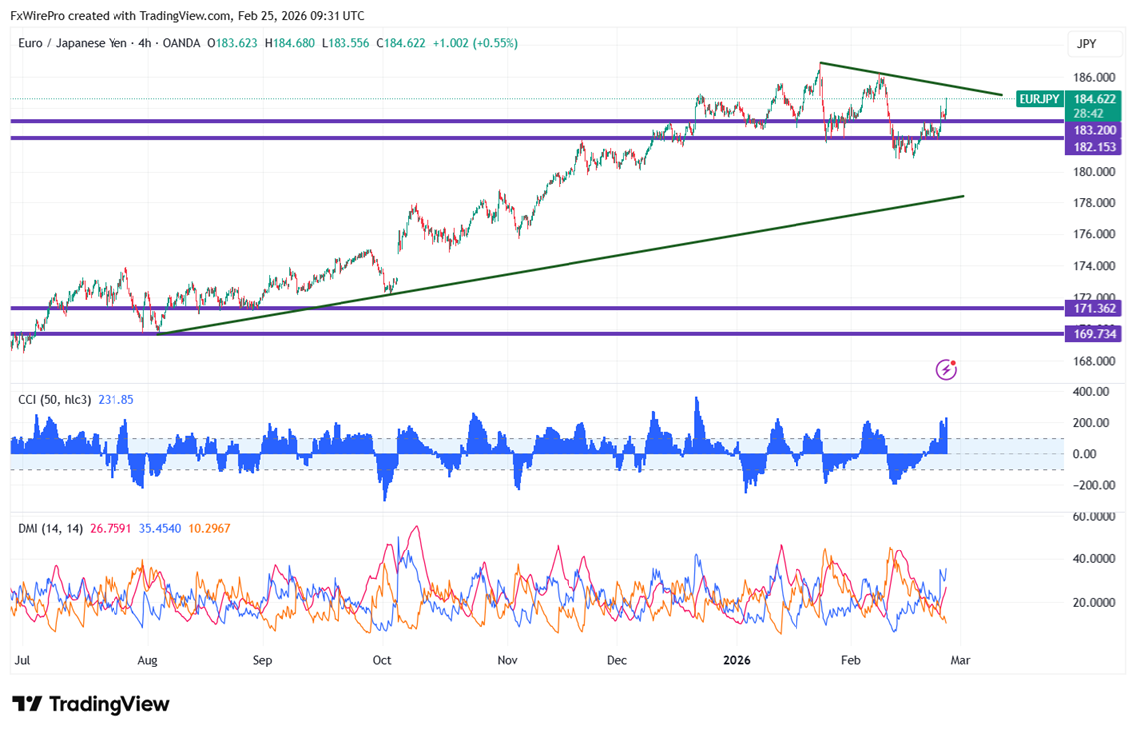Click the 171.362 purple price label
1141x736 pixels.
pos(1093,309)
